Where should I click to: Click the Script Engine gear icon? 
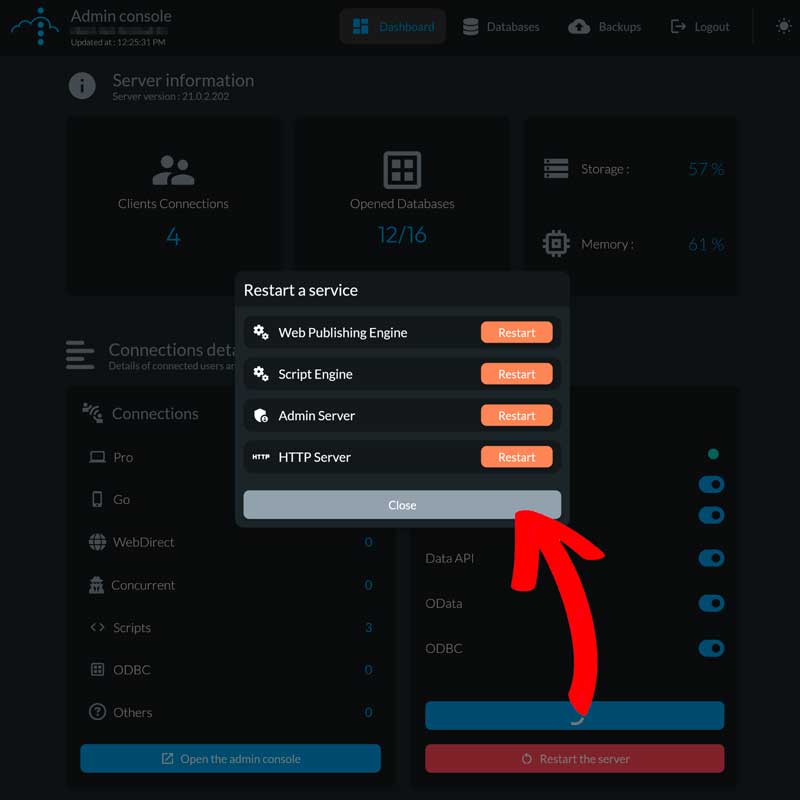[x=261, y=373]
